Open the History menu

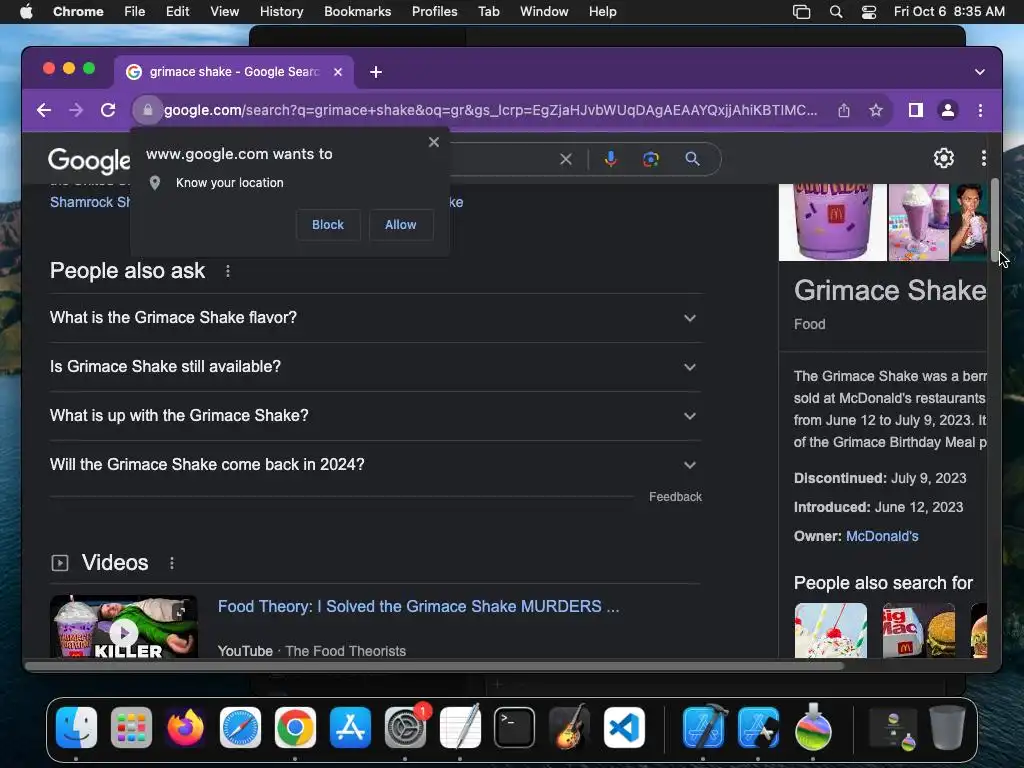281,12
